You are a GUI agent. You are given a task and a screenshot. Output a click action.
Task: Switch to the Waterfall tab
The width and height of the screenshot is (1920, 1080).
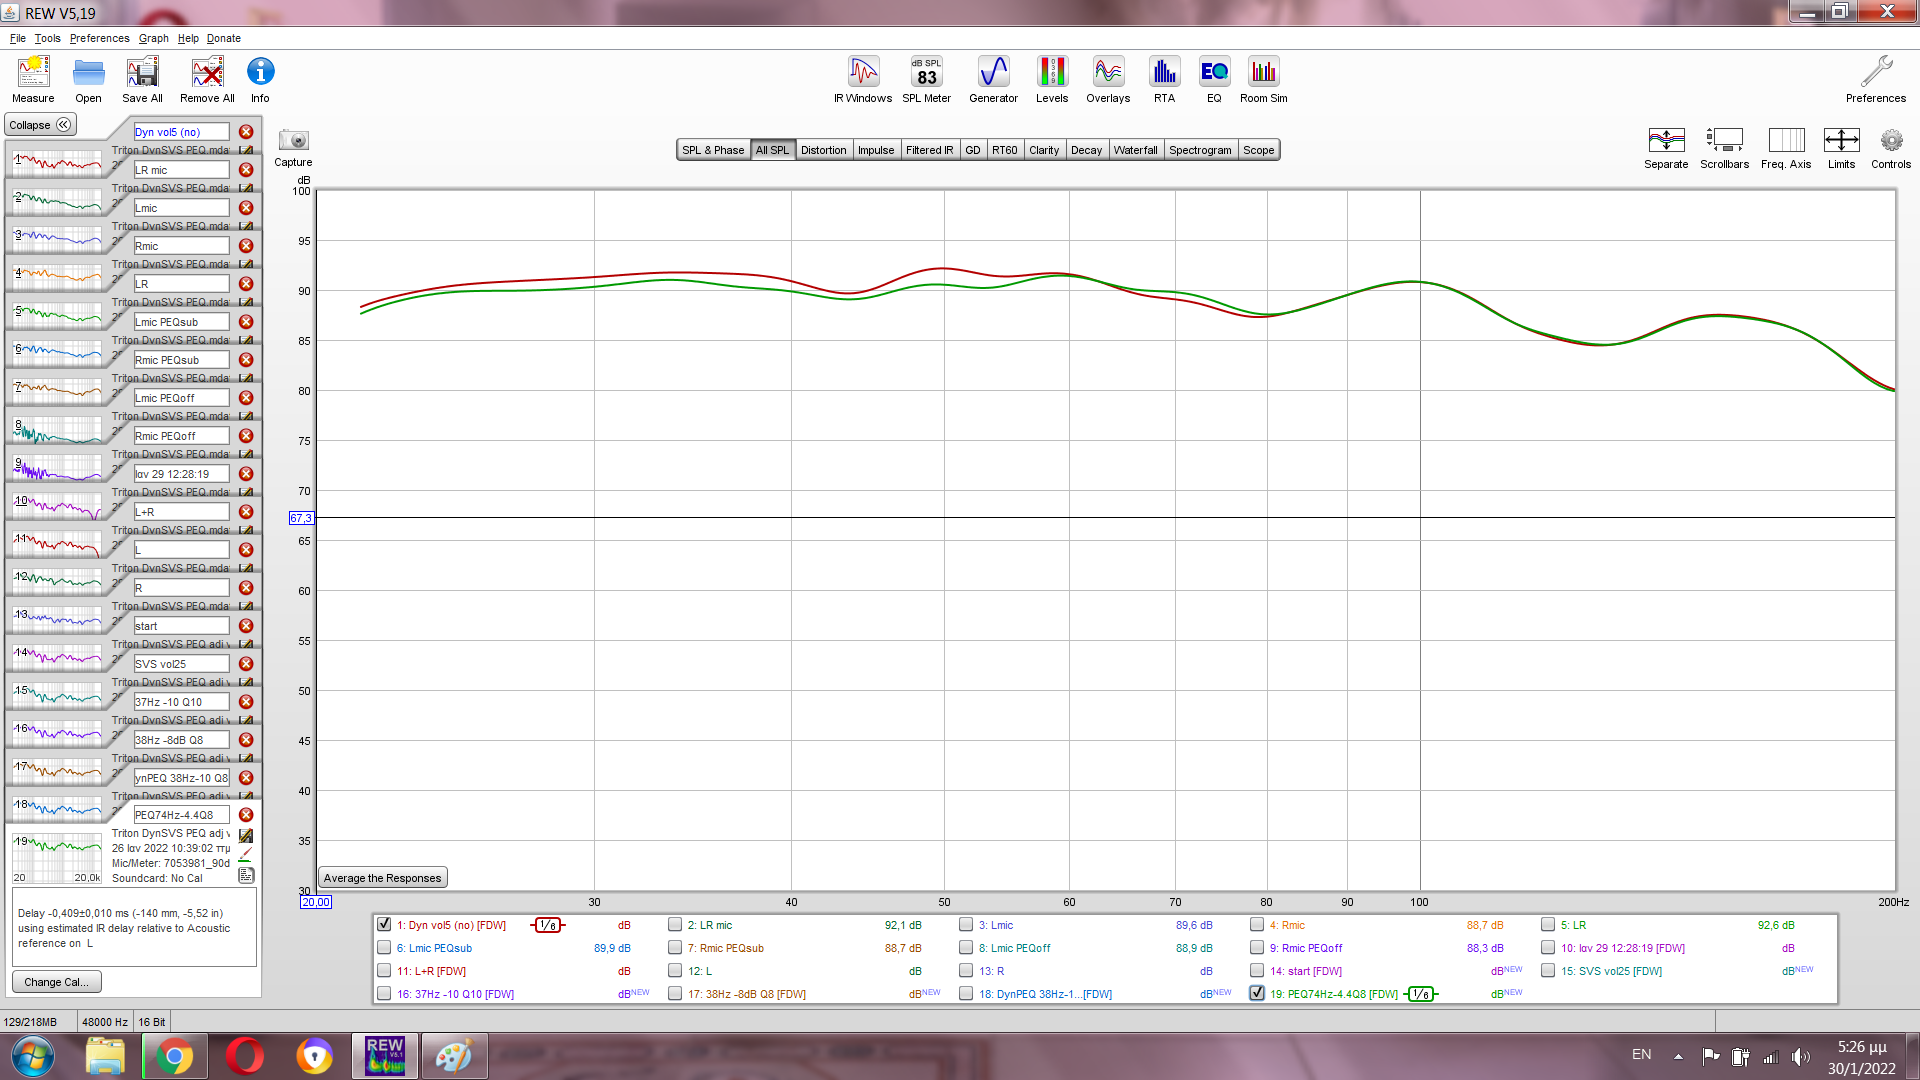pyautogui.click(x=1135, y=150)
